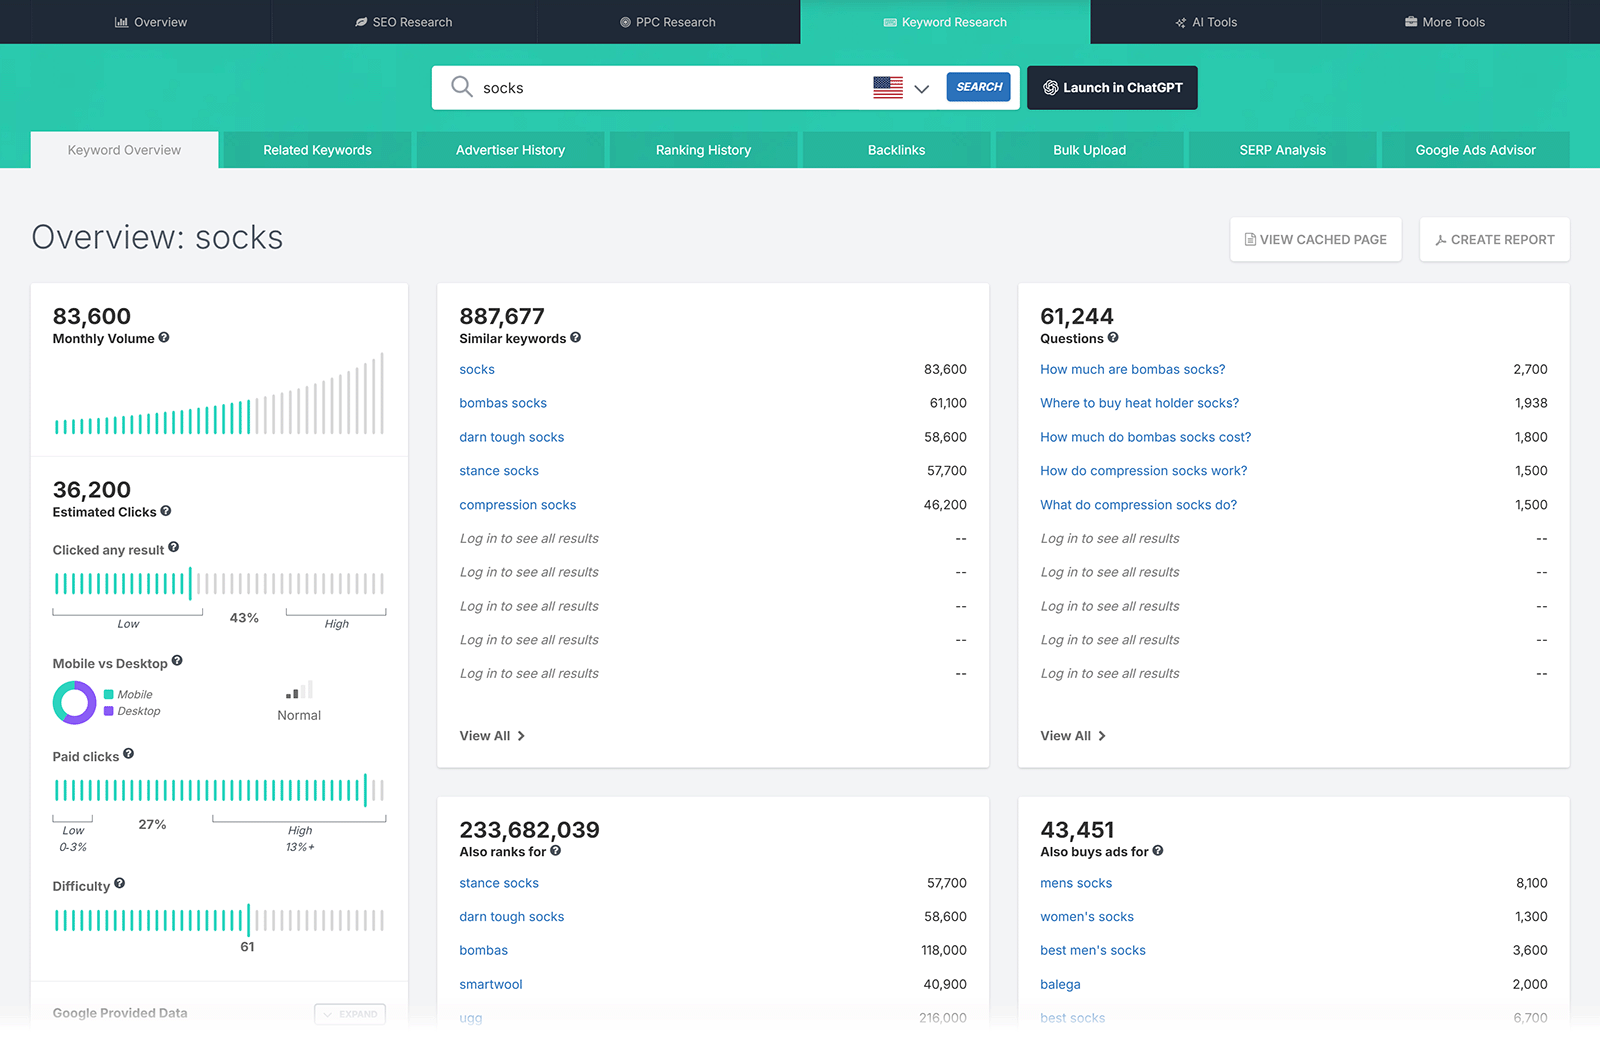The height and width of the screenshot is (1038, 1600).
Task: Open the help tooltip next to Monthly Volume
Action: pyautogui.click(x=166, y=338)
